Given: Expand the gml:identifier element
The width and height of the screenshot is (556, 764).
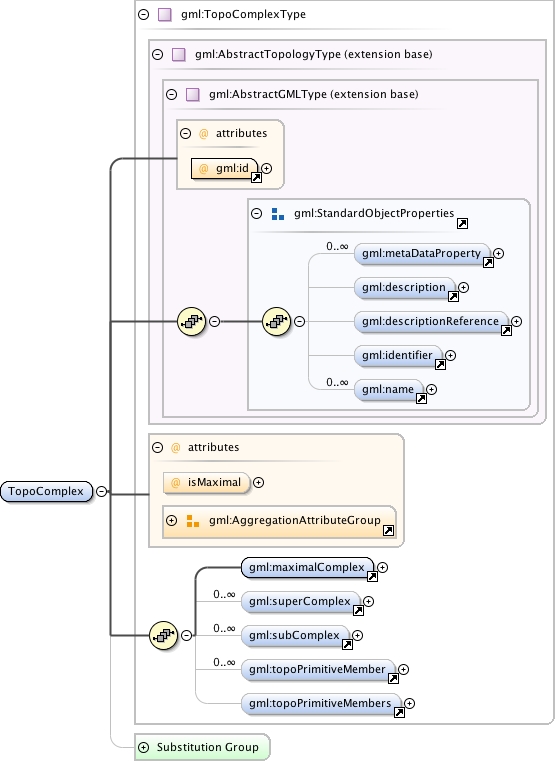Looking at the screenshot, I should pyautogui.click(x=450, y=356).
